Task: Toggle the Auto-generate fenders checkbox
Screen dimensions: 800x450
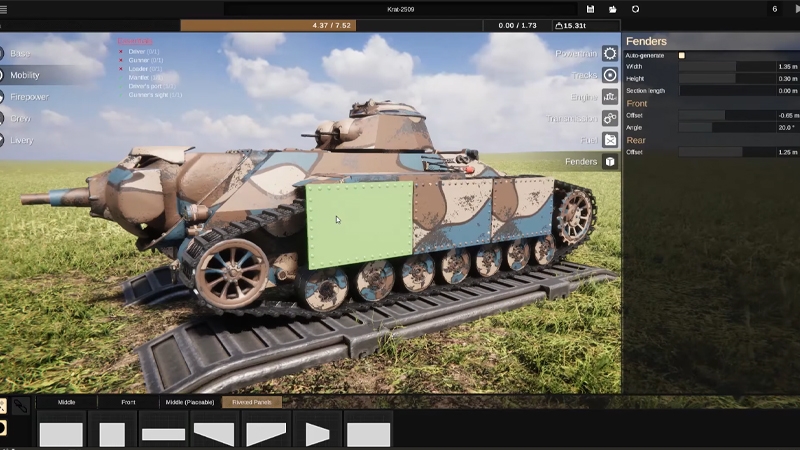Action: tap(682, 56)
